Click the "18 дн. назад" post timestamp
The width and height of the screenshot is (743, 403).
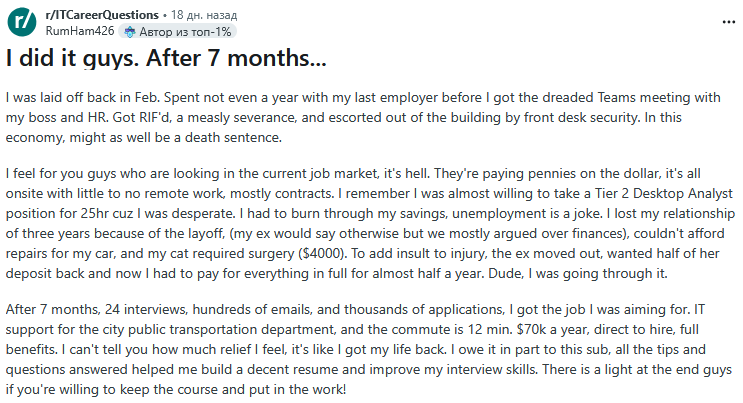pos(203,16)
